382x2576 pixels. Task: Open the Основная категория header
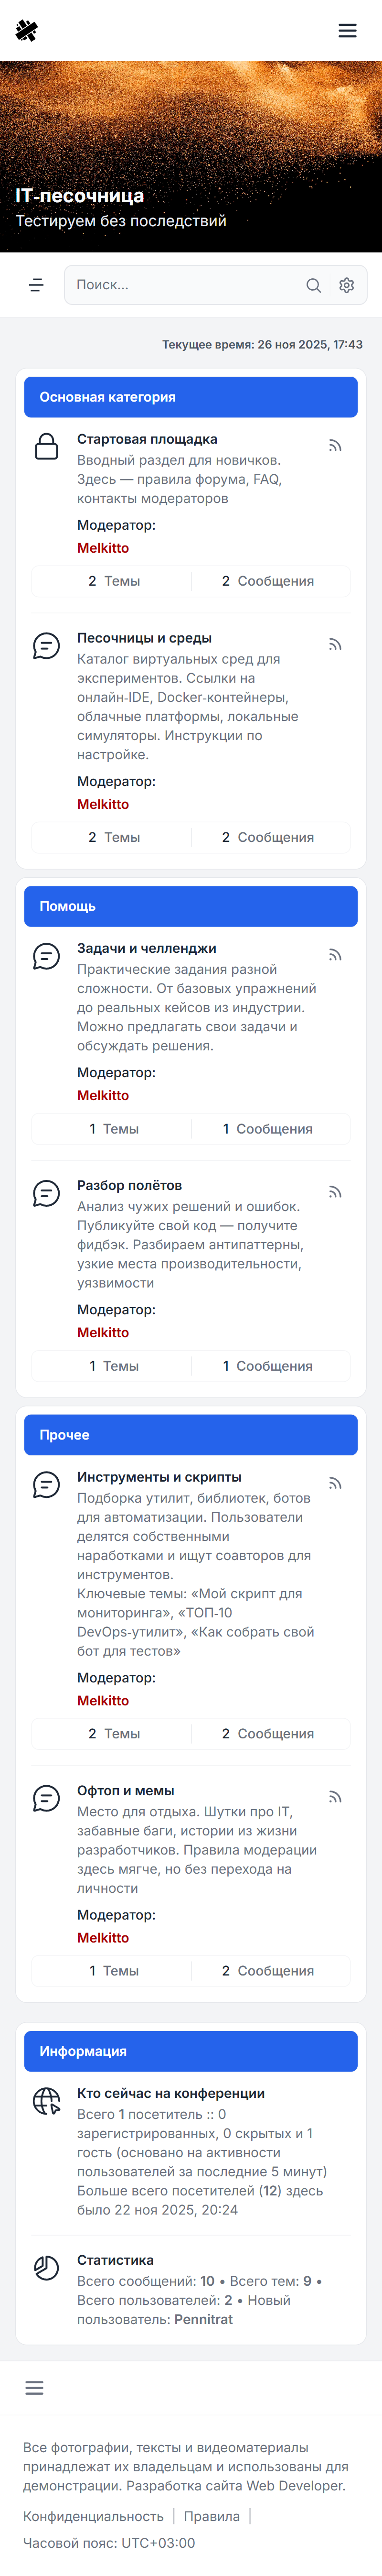(x=108, y=397)
